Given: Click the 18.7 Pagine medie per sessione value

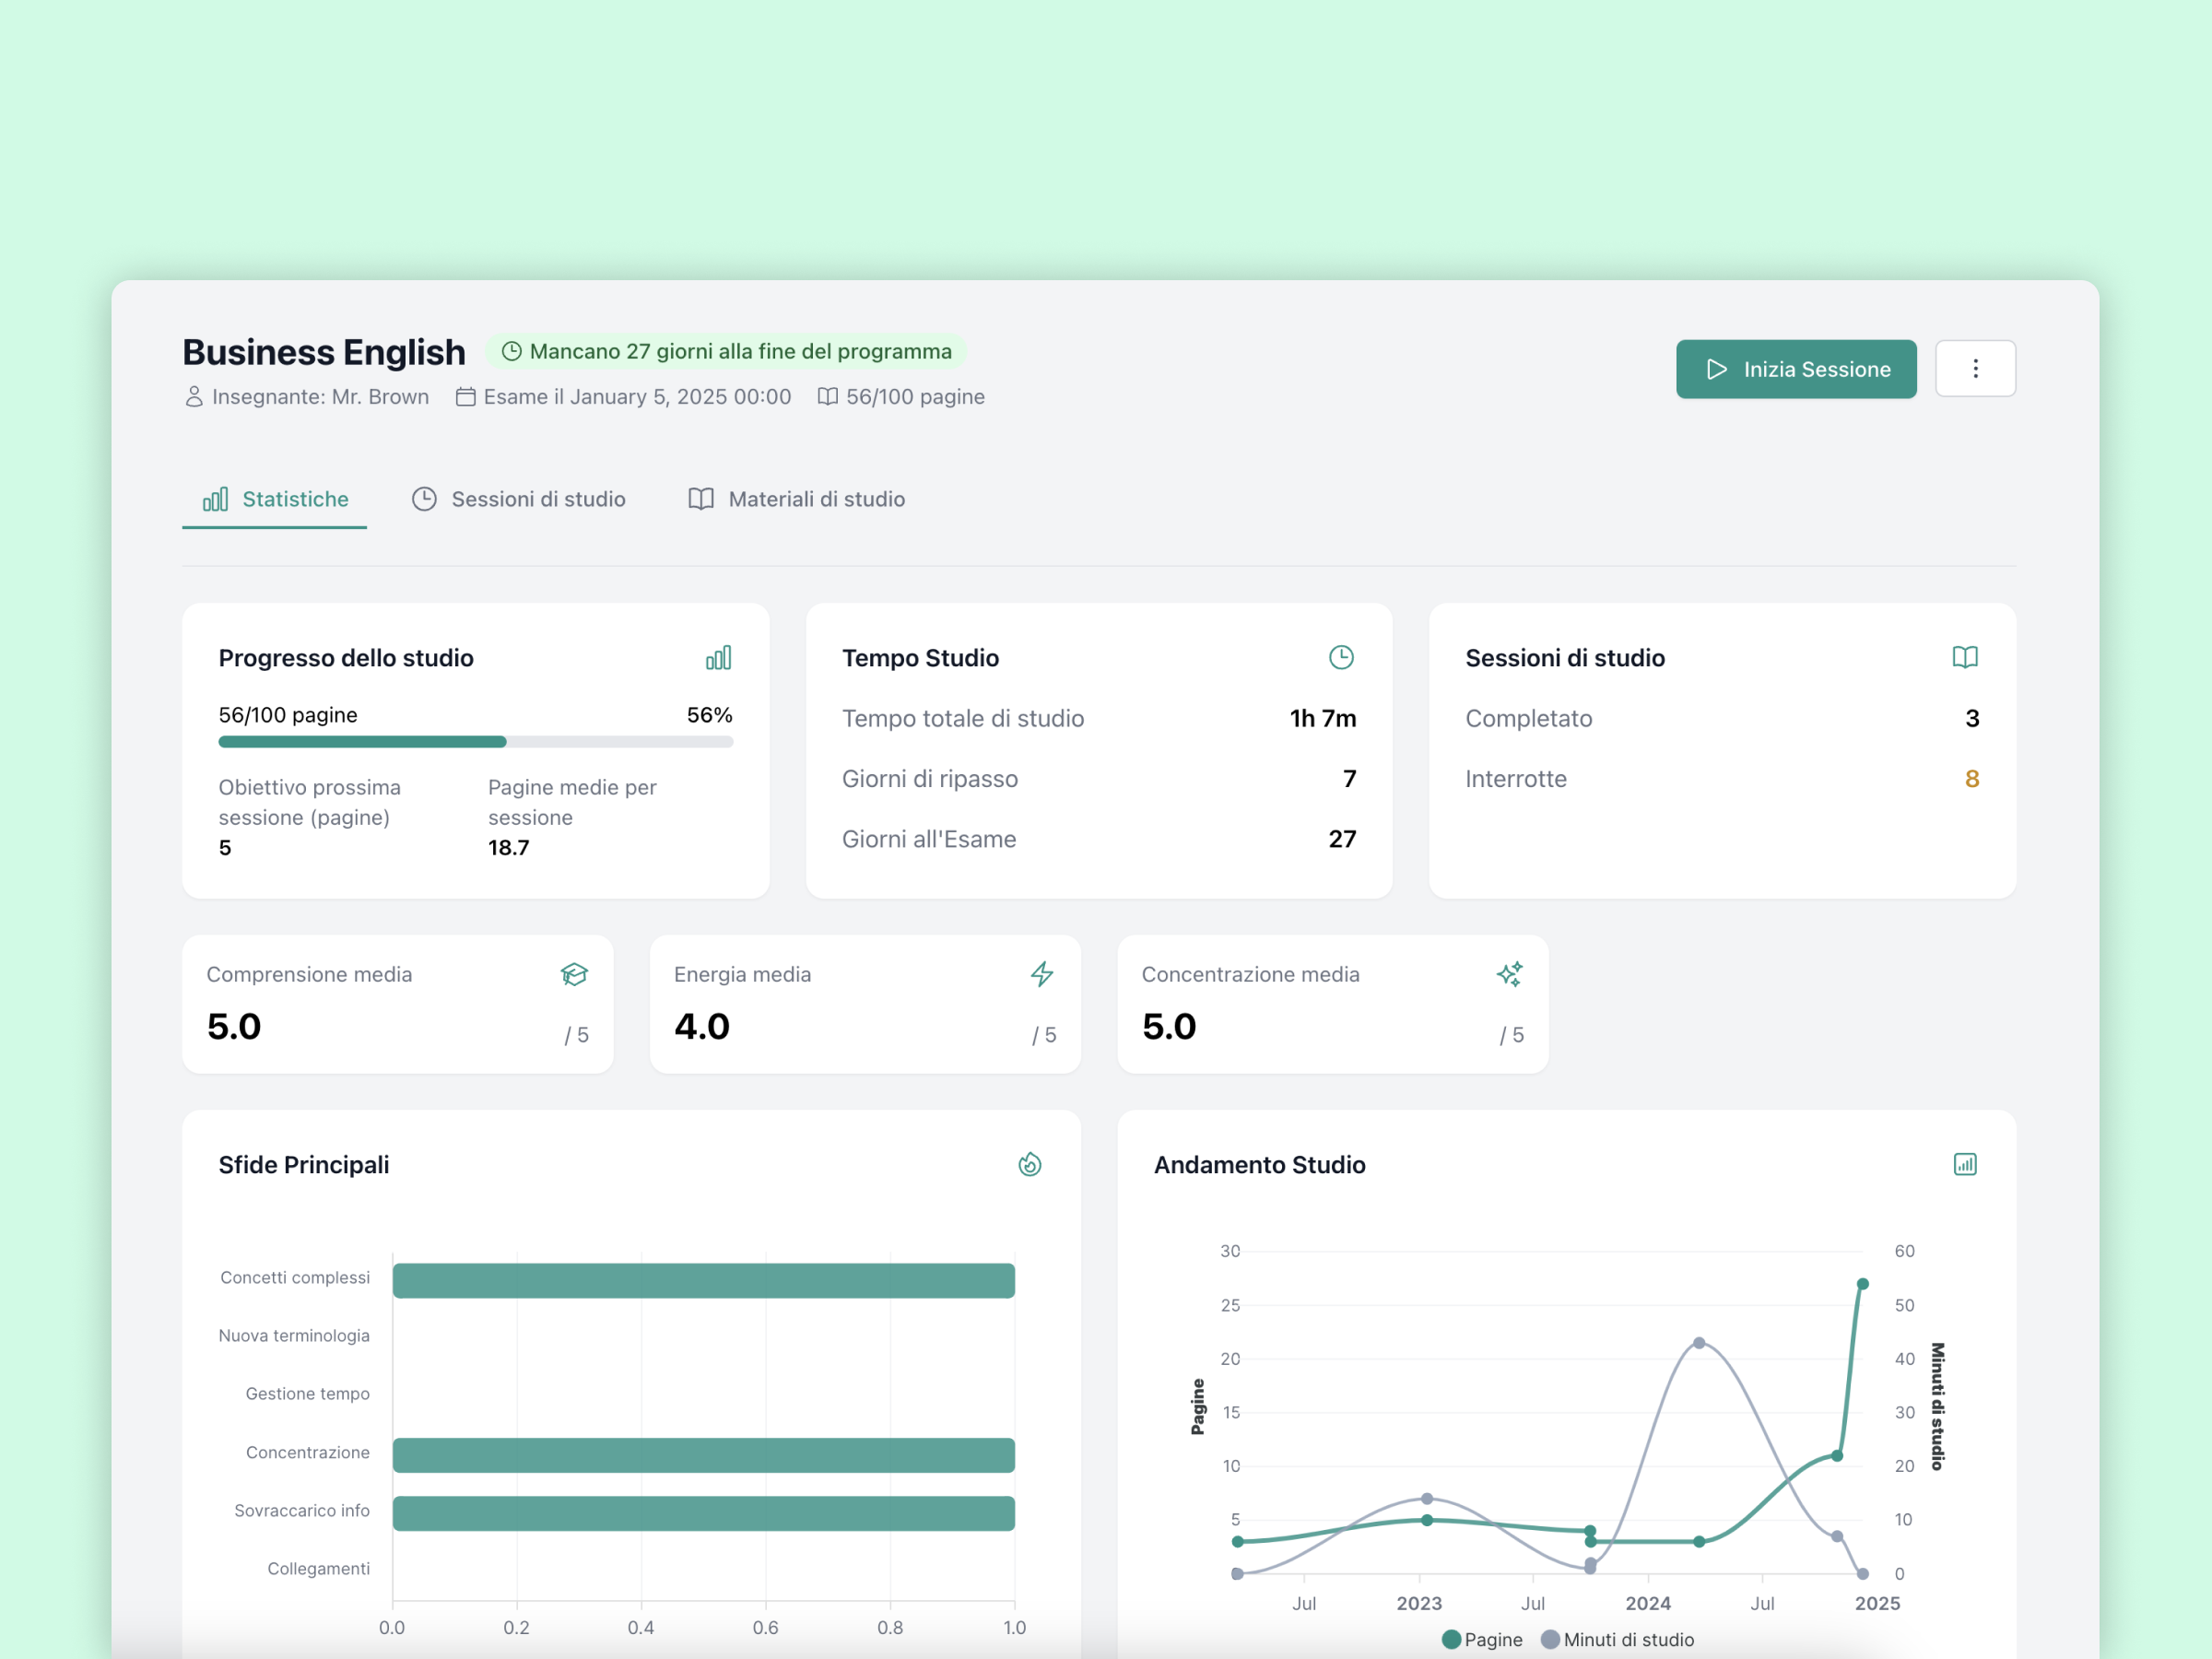Looking at the screenshot, I should tap(509, 848).
